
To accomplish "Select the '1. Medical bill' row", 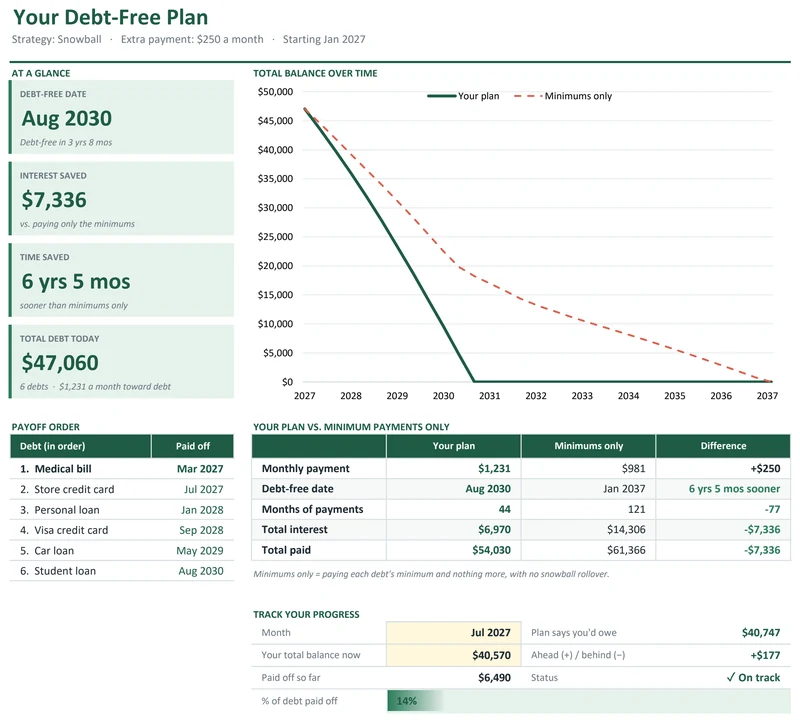I will tap(121, 469).
